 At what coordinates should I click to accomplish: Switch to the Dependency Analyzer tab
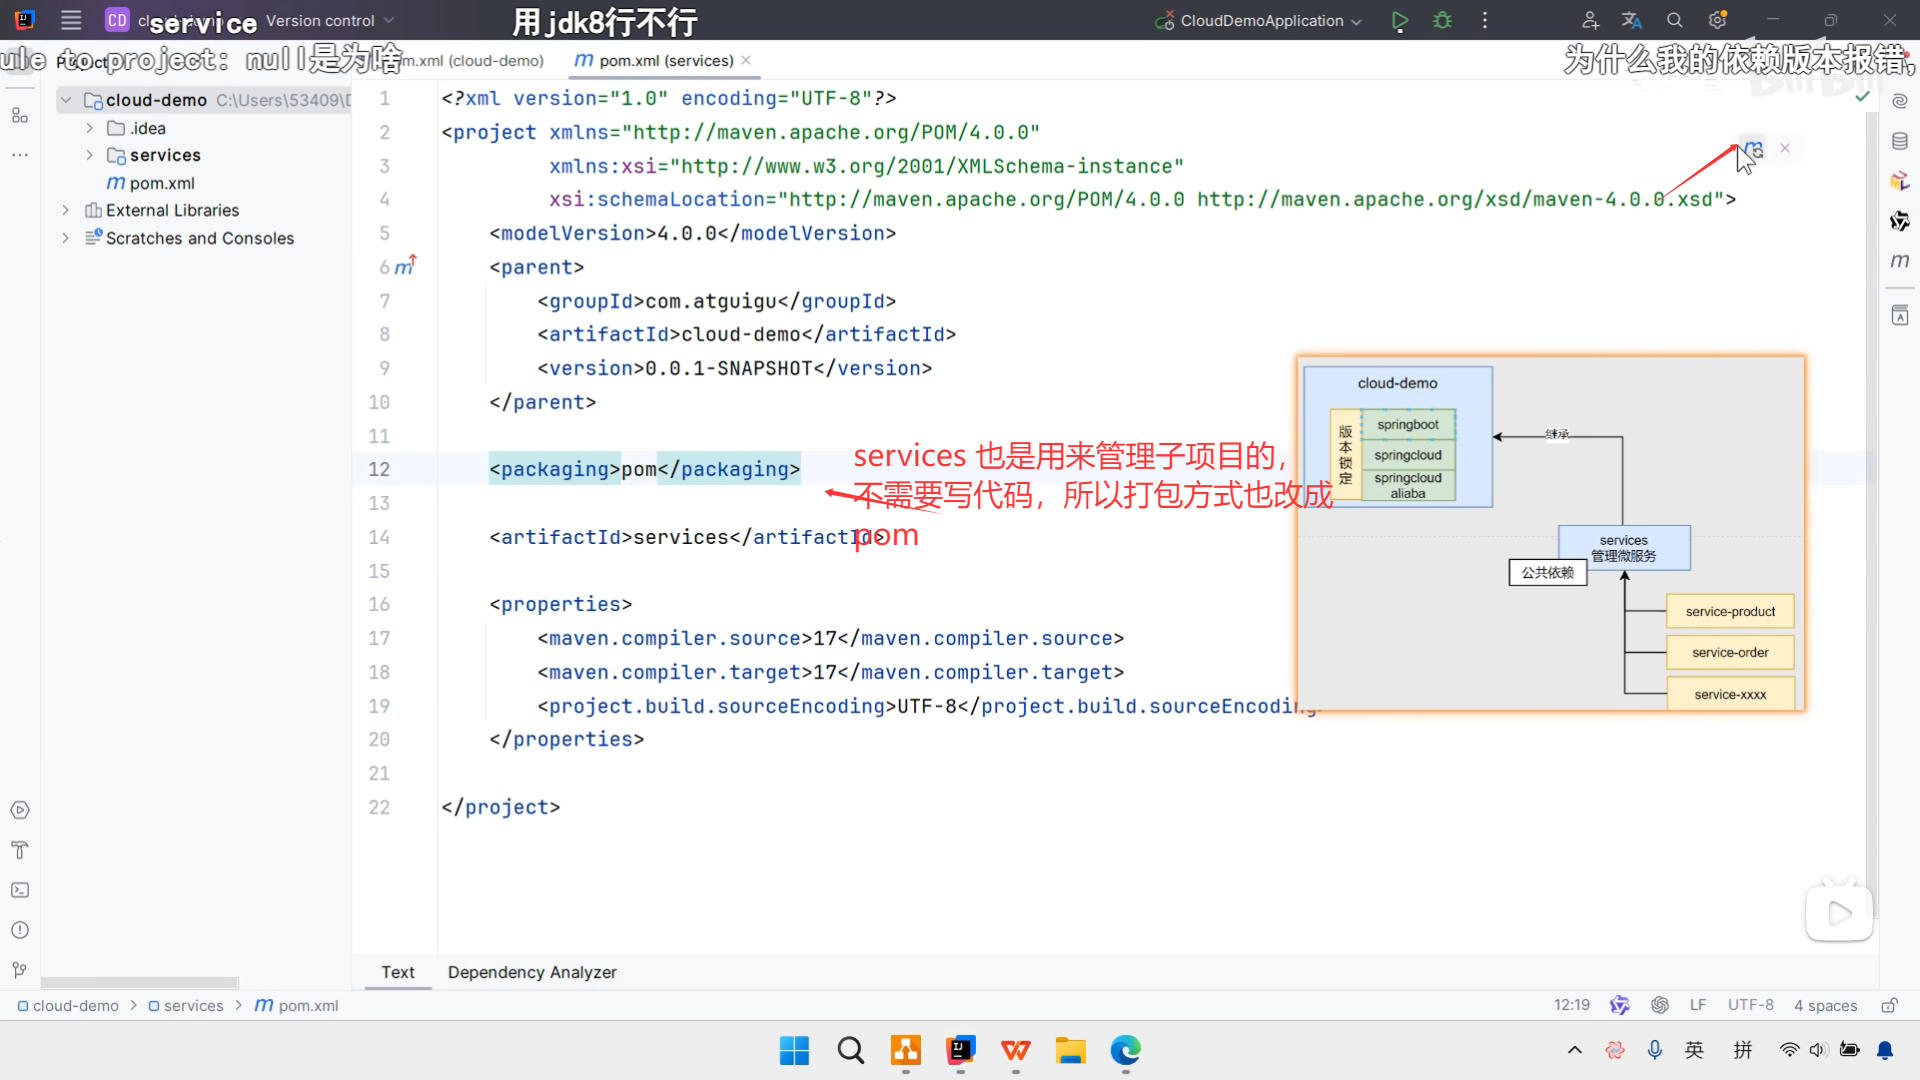(x=532, y=972)
